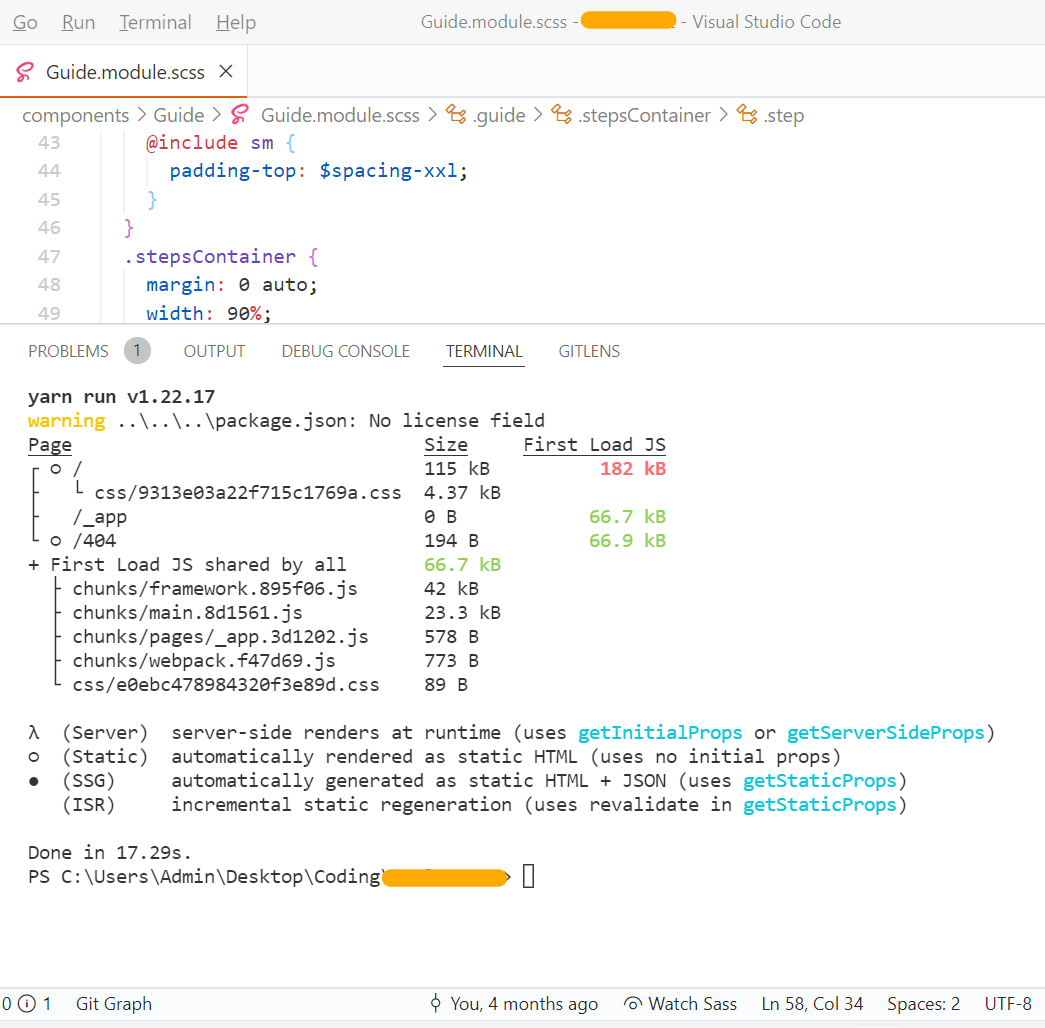Click the terminal cursor at the prompt
The image size is (1045, 1028).
click(528, 876)
